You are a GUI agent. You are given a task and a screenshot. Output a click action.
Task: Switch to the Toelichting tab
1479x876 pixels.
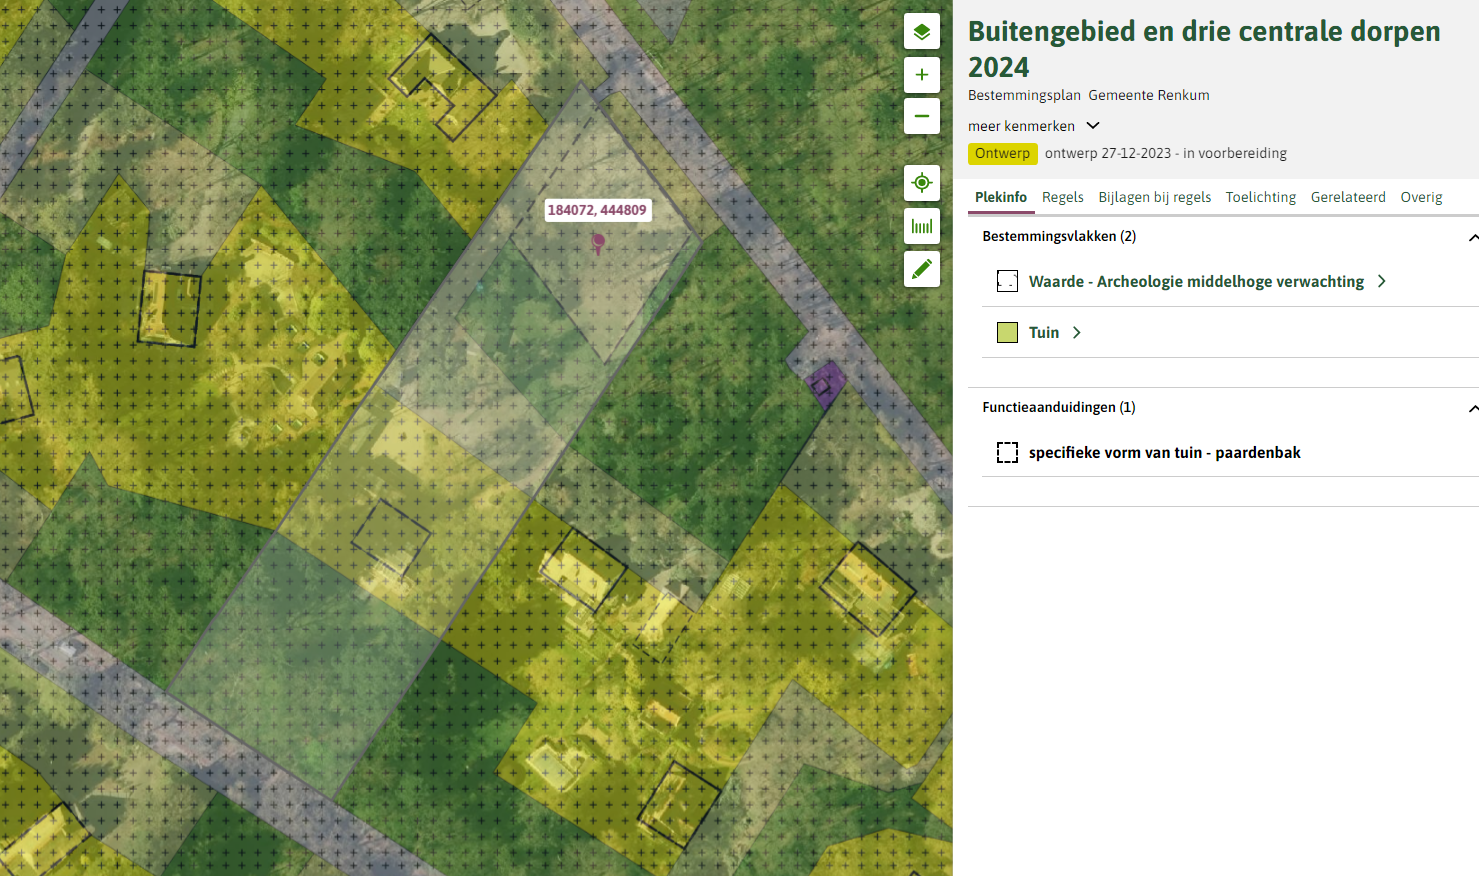(x=1261, y=197)
